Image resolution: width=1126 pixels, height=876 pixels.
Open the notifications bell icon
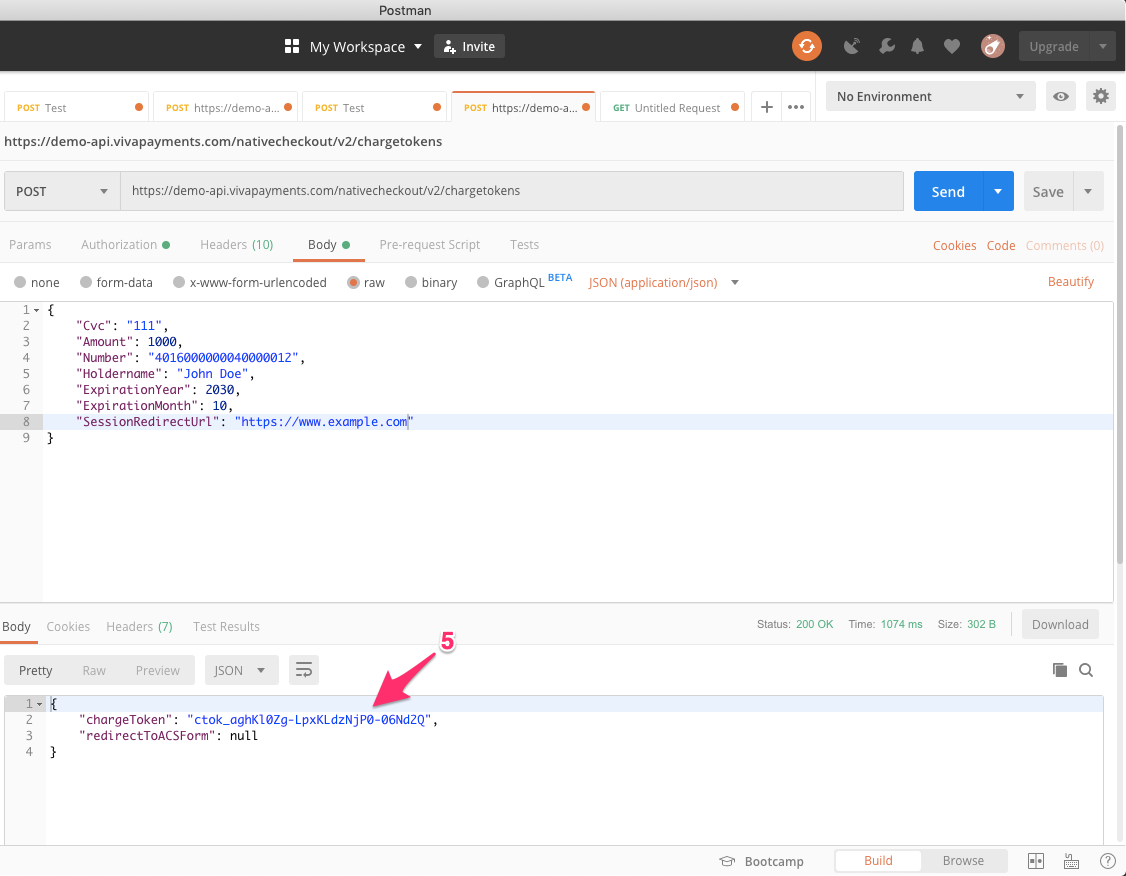coord(917,47)
